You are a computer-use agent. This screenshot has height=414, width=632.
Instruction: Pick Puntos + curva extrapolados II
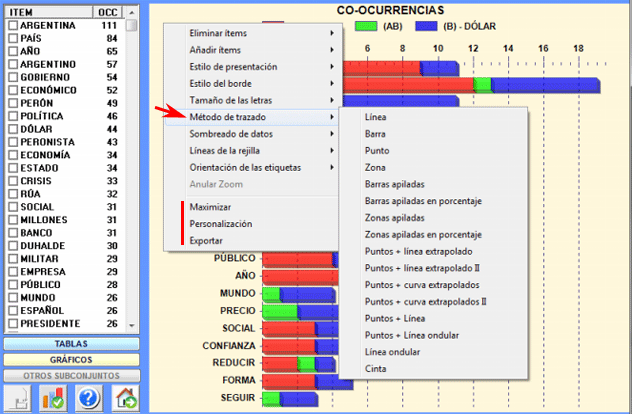click(426, 302)
